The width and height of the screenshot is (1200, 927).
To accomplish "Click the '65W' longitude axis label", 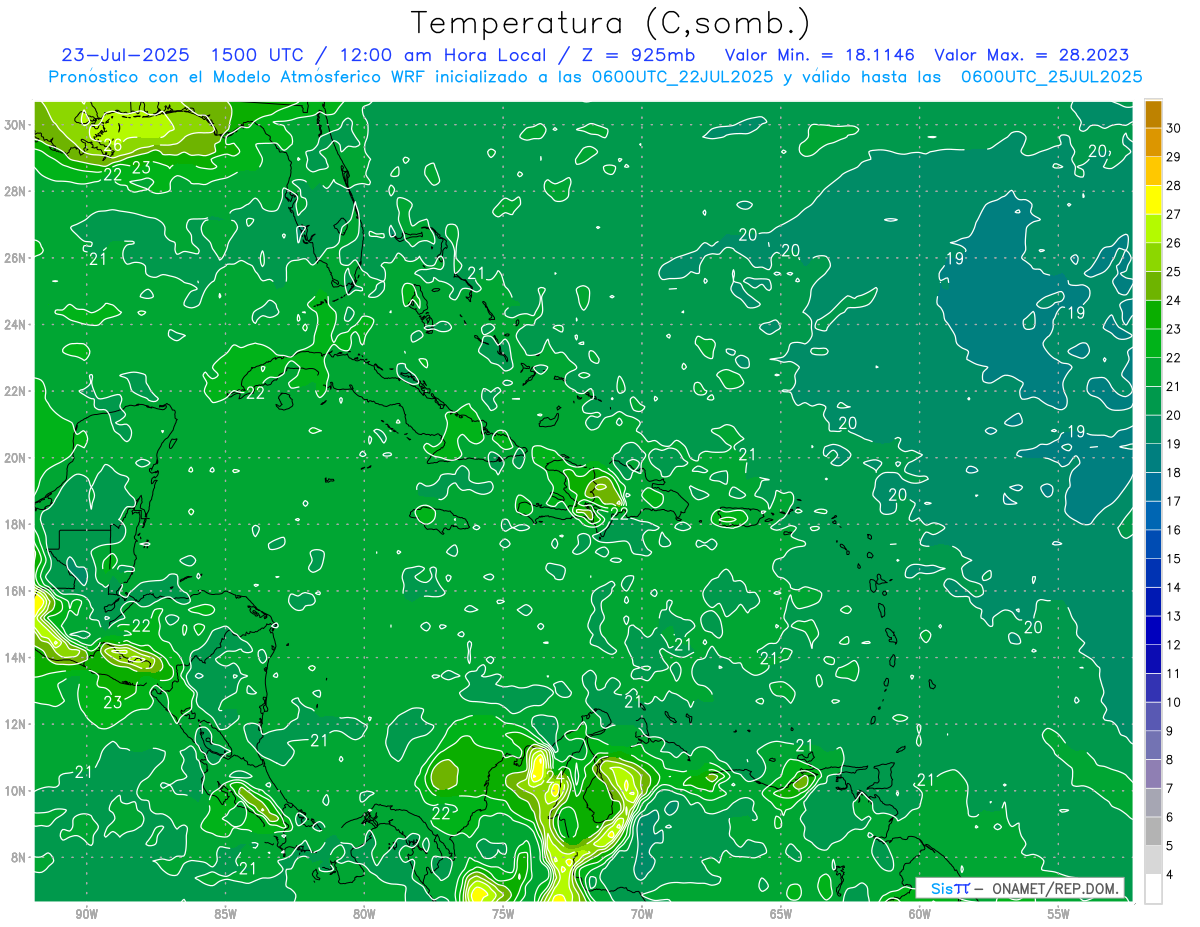I will (781, 914).
